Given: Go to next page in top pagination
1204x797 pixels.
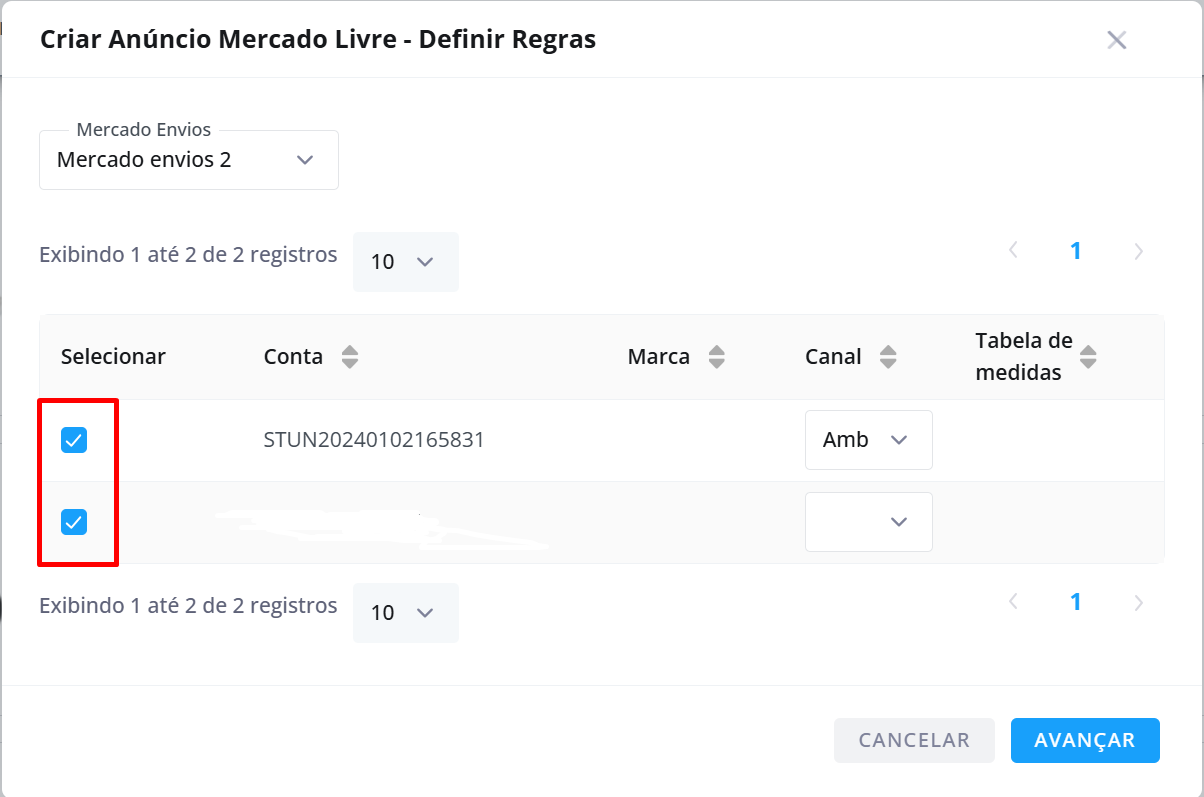Looking at the screenshot, I should coord(1138,251).
